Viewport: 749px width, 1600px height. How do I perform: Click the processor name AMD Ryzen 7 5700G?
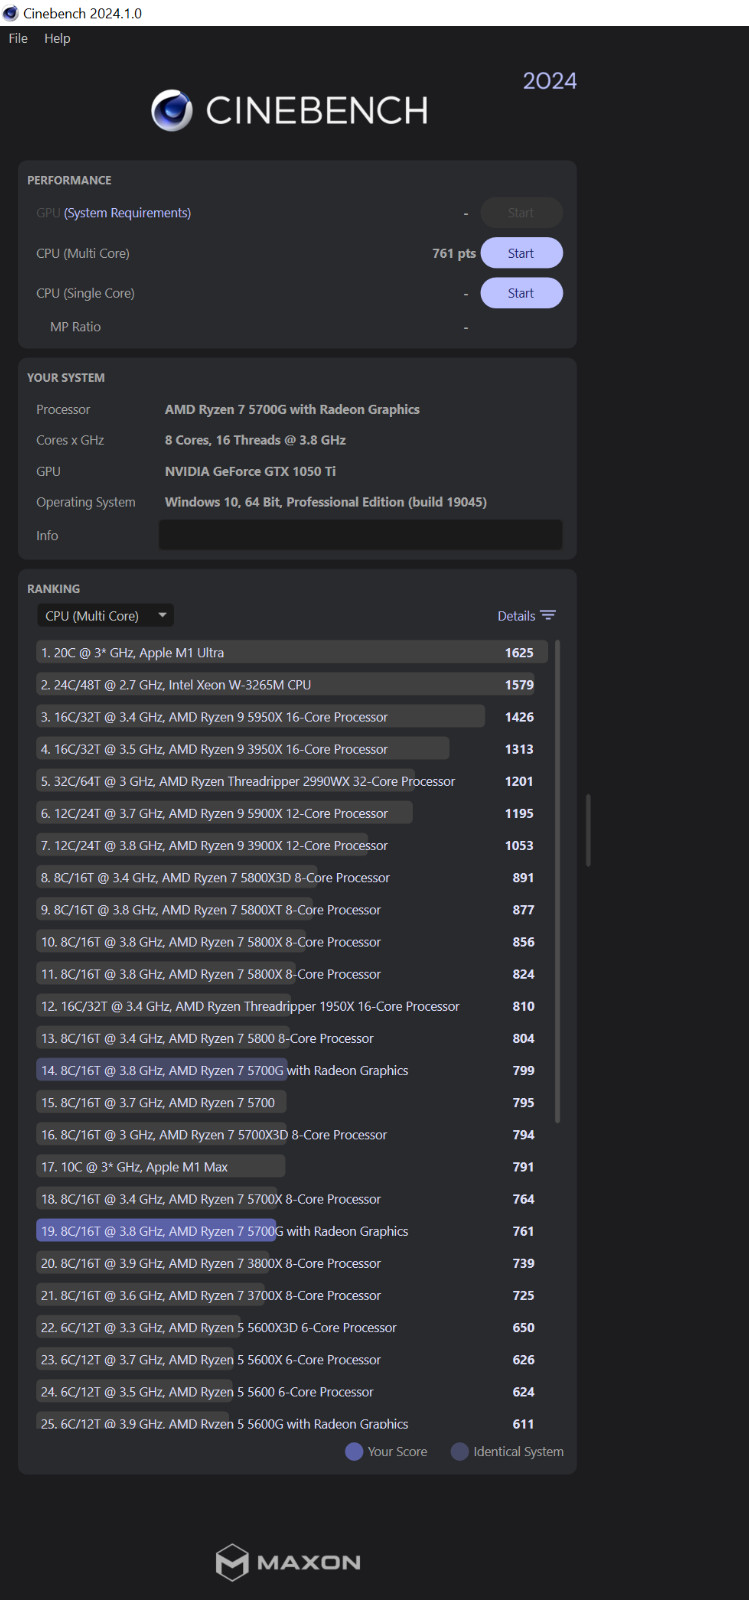coord(292,409)
